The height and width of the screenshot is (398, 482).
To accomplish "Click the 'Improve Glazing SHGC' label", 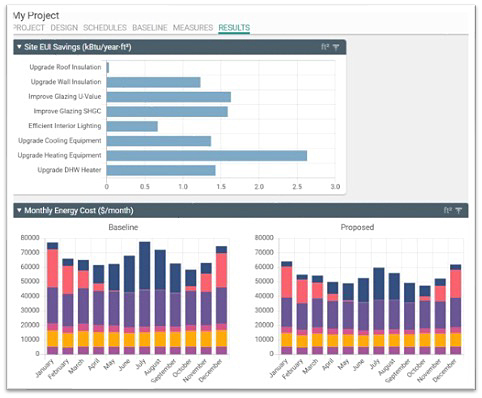I will 67,111.
